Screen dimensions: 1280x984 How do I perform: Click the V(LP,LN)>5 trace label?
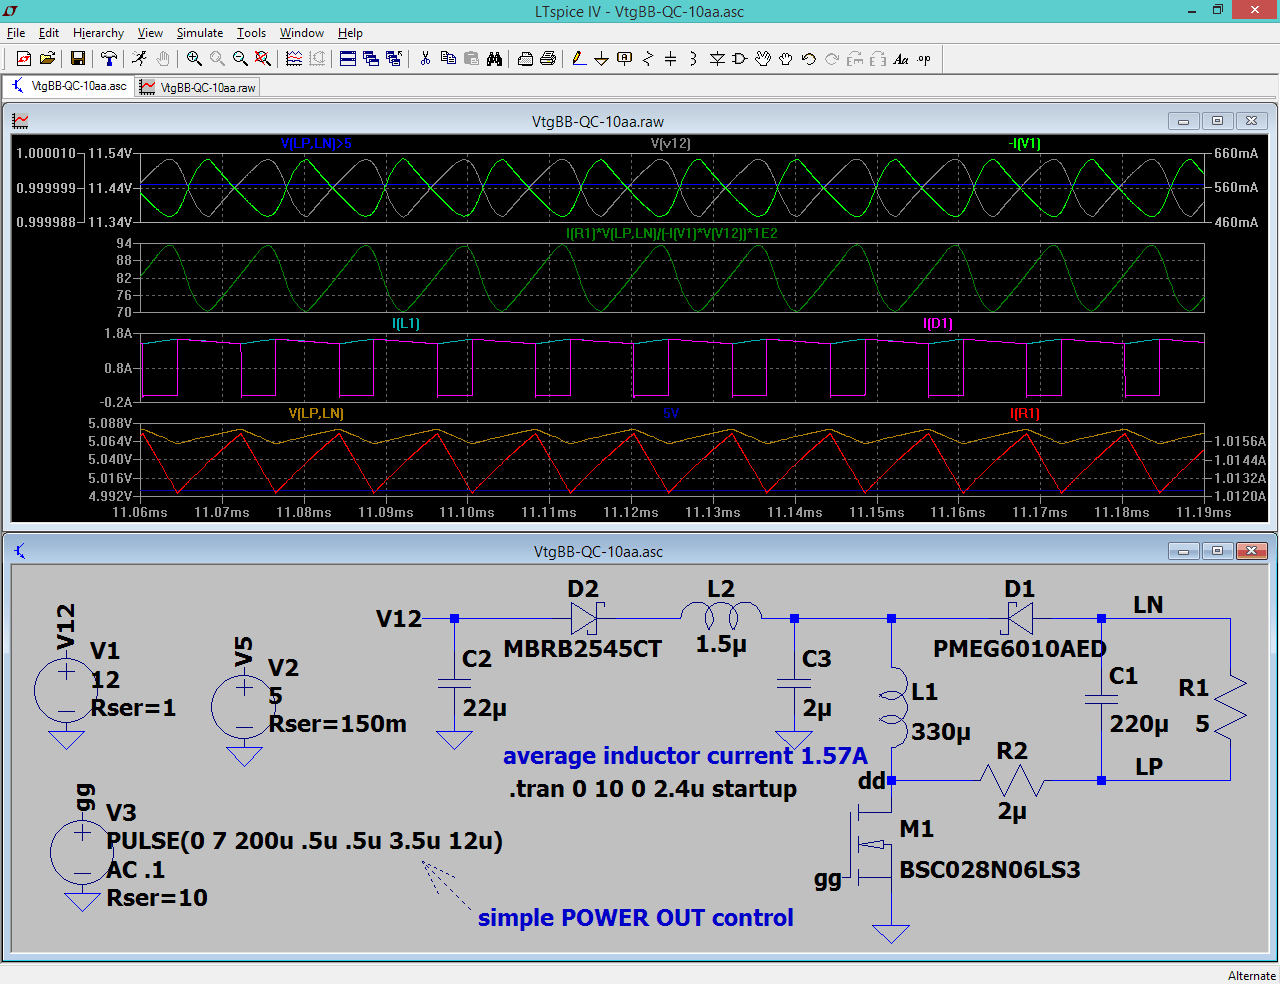click(x=316, y=143)
